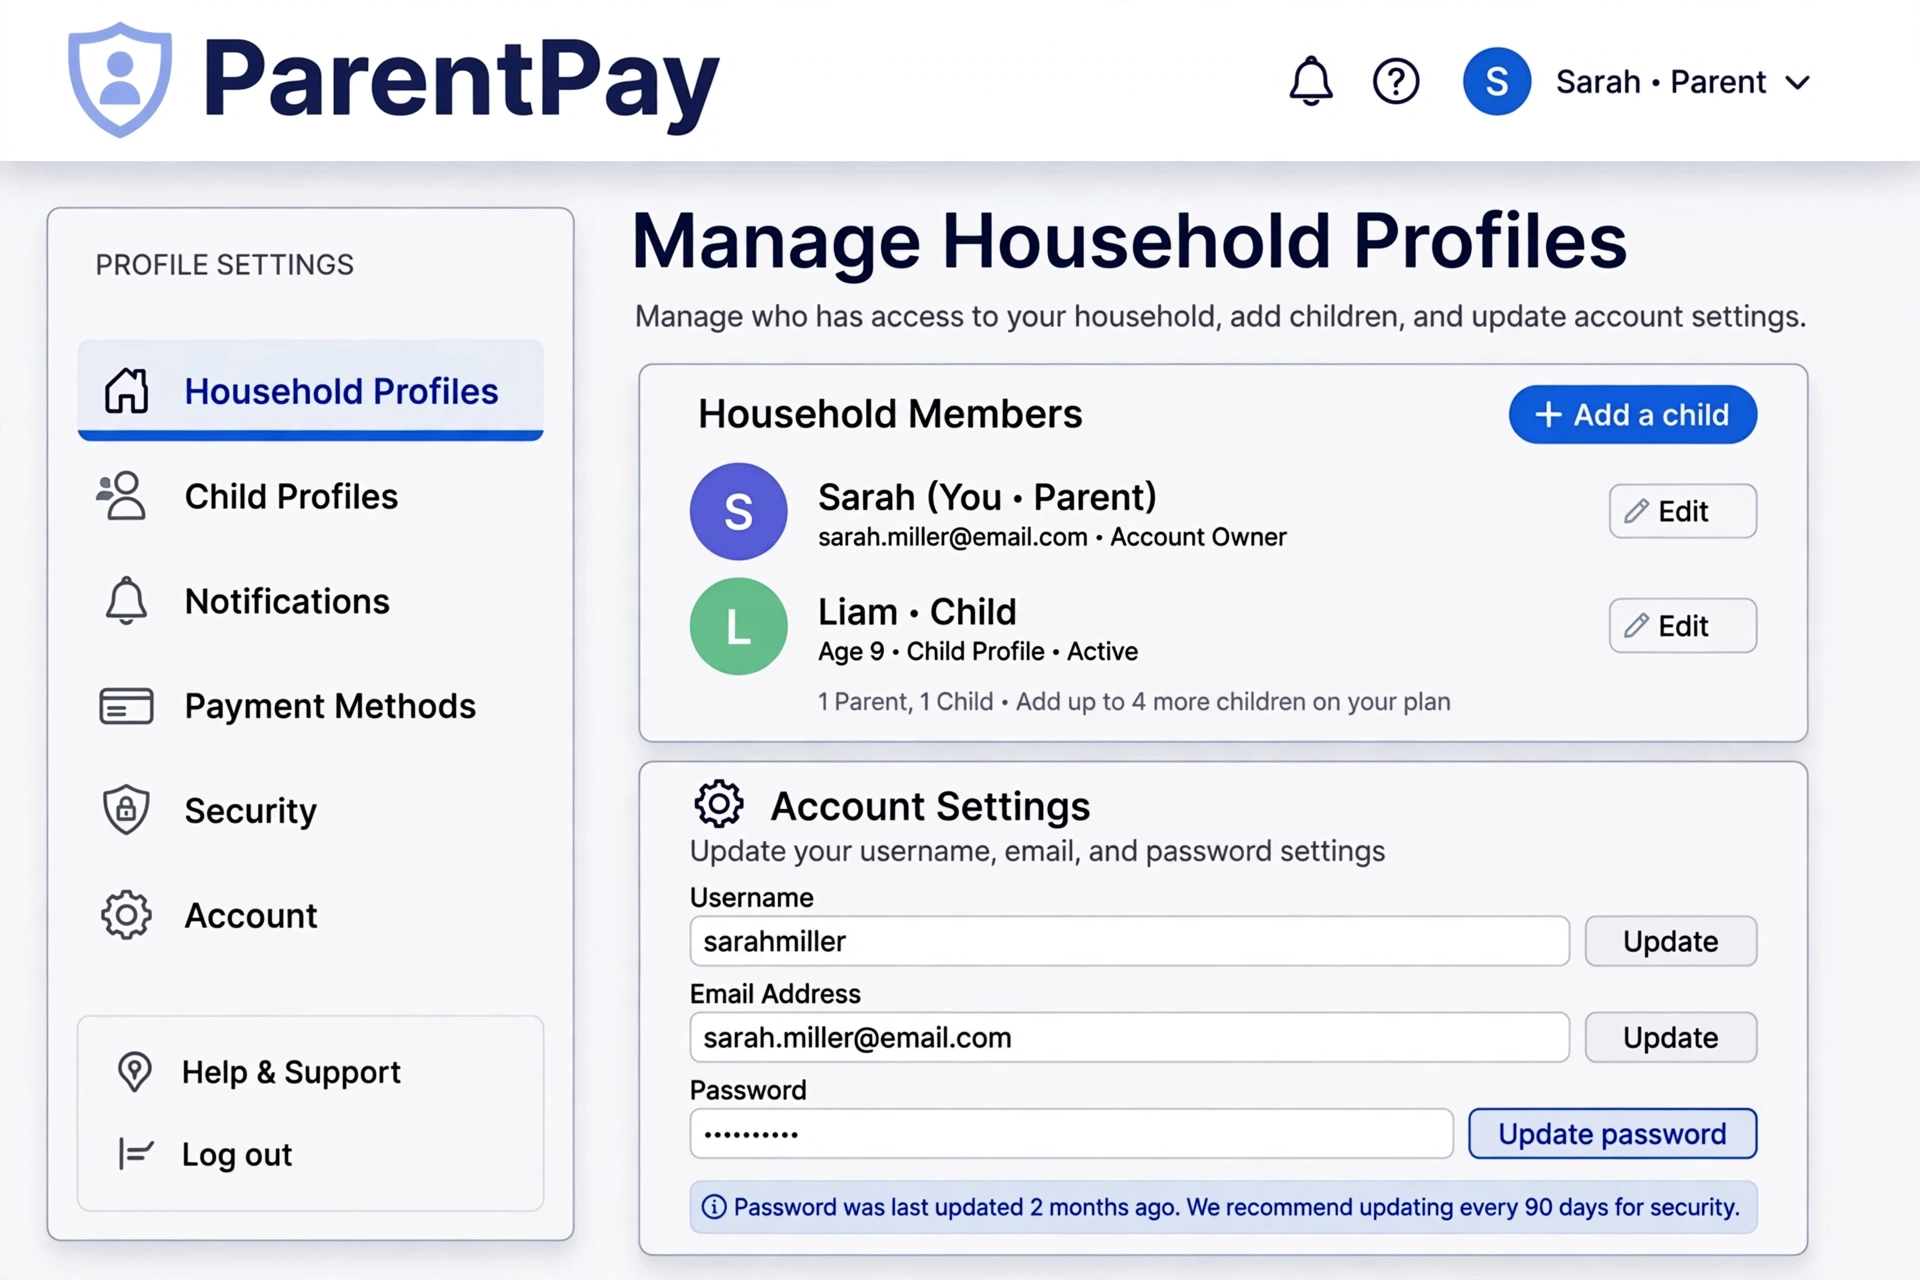Click the bell icon beside Notifications in sidebar

click(126, 600)
